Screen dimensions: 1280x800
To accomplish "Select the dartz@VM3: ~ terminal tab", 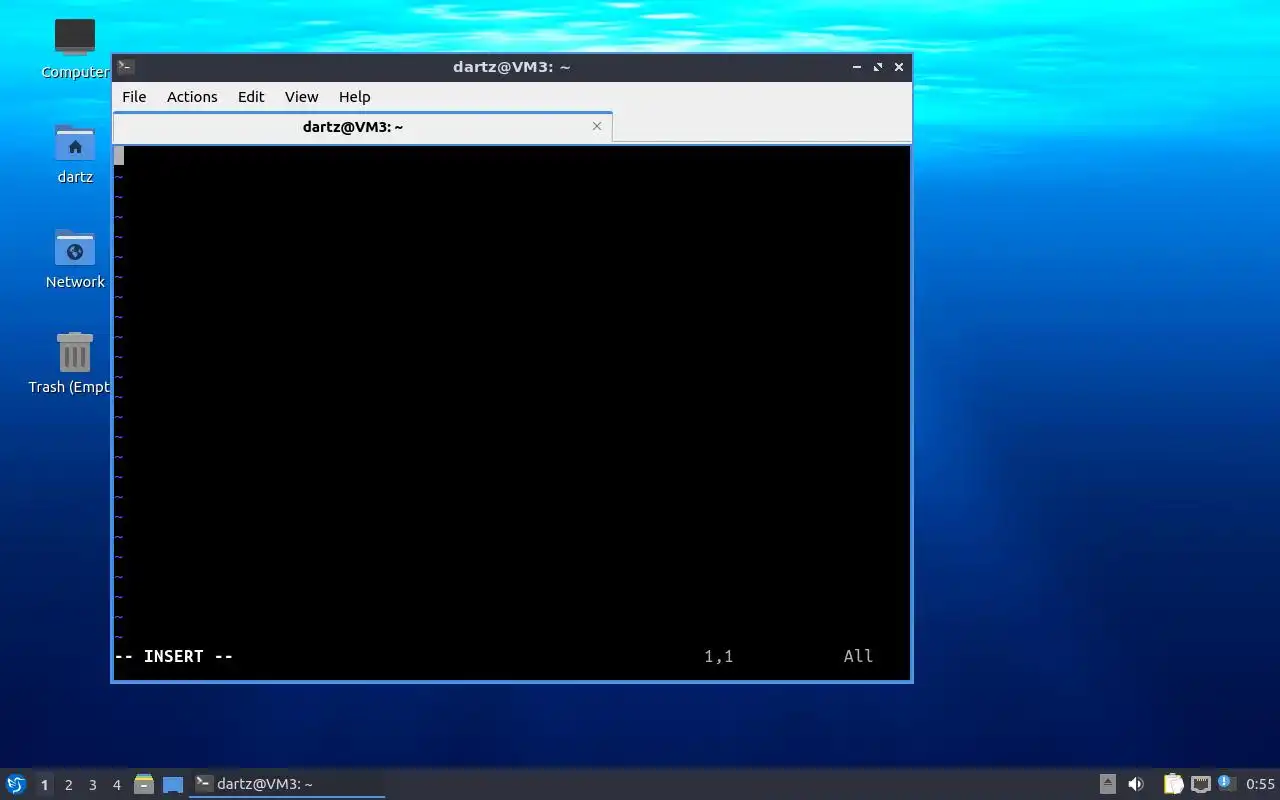I will 362,127.
